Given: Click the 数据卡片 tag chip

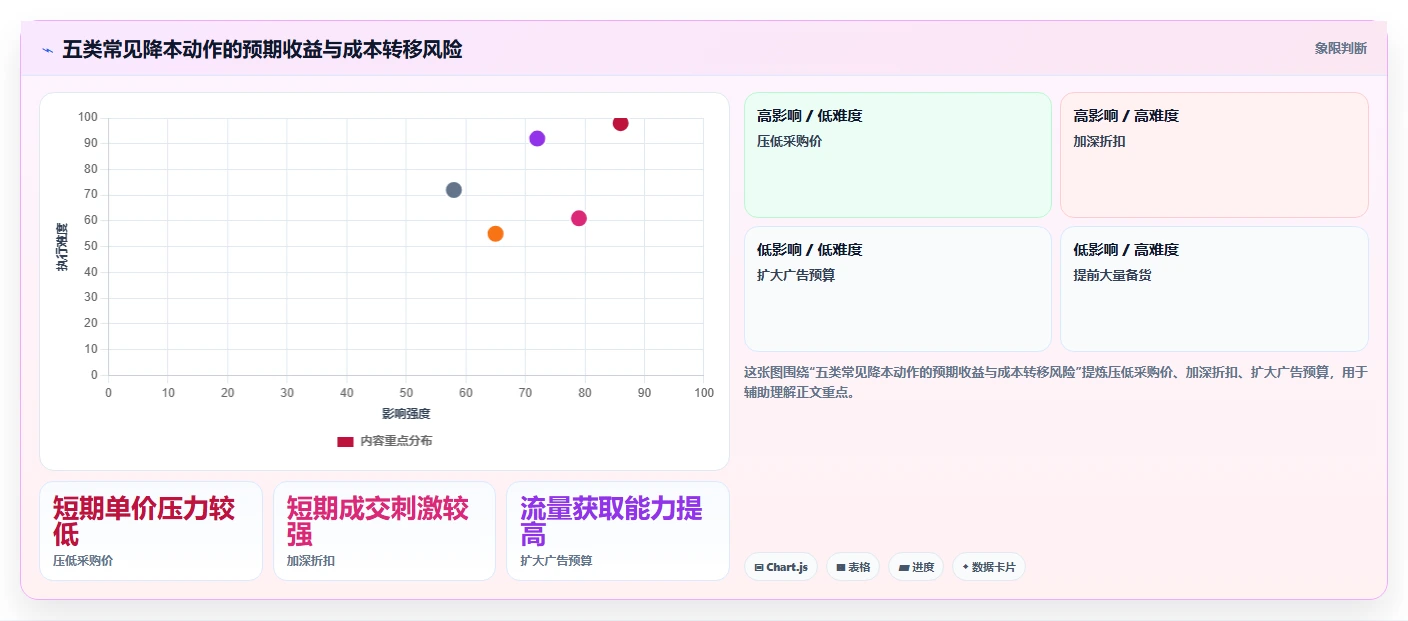Looking at the screenshot, I should pos(988,567).
